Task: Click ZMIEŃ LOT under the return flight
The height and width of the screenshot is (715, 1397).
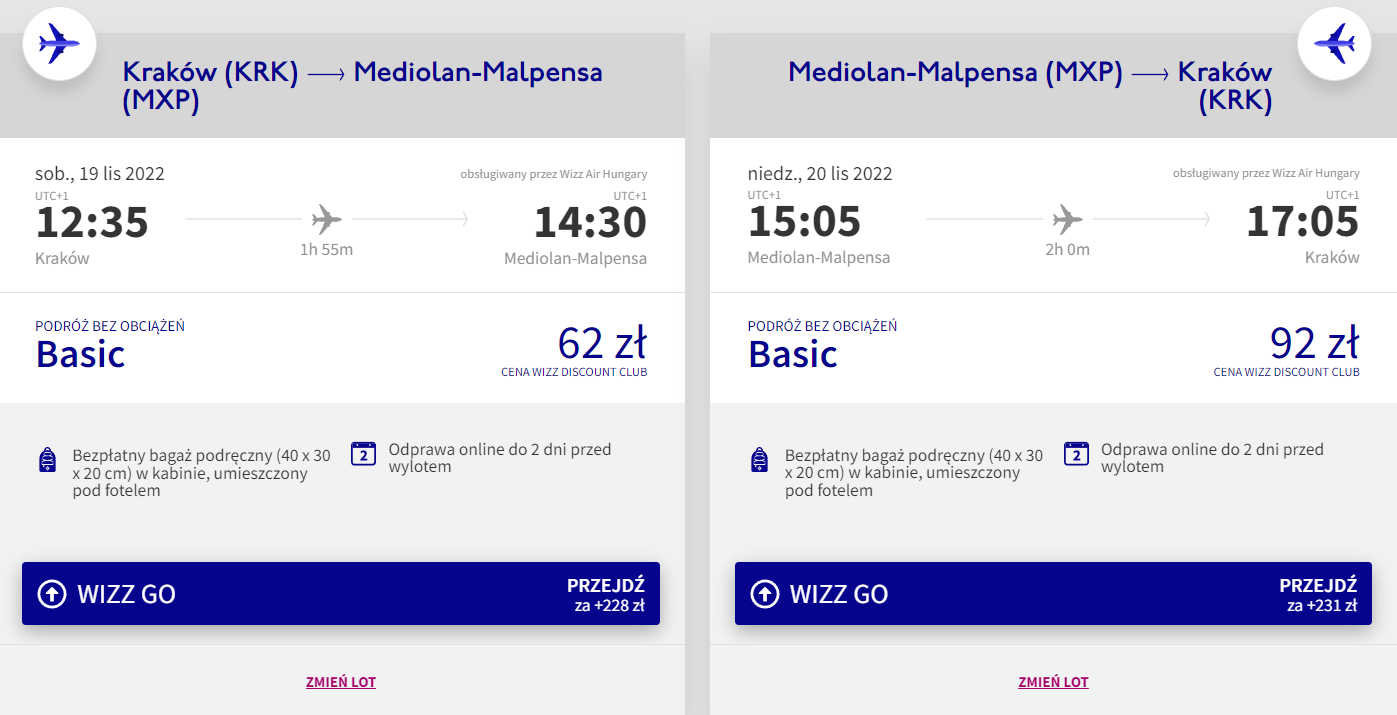Action: (x=1053, y=682)
